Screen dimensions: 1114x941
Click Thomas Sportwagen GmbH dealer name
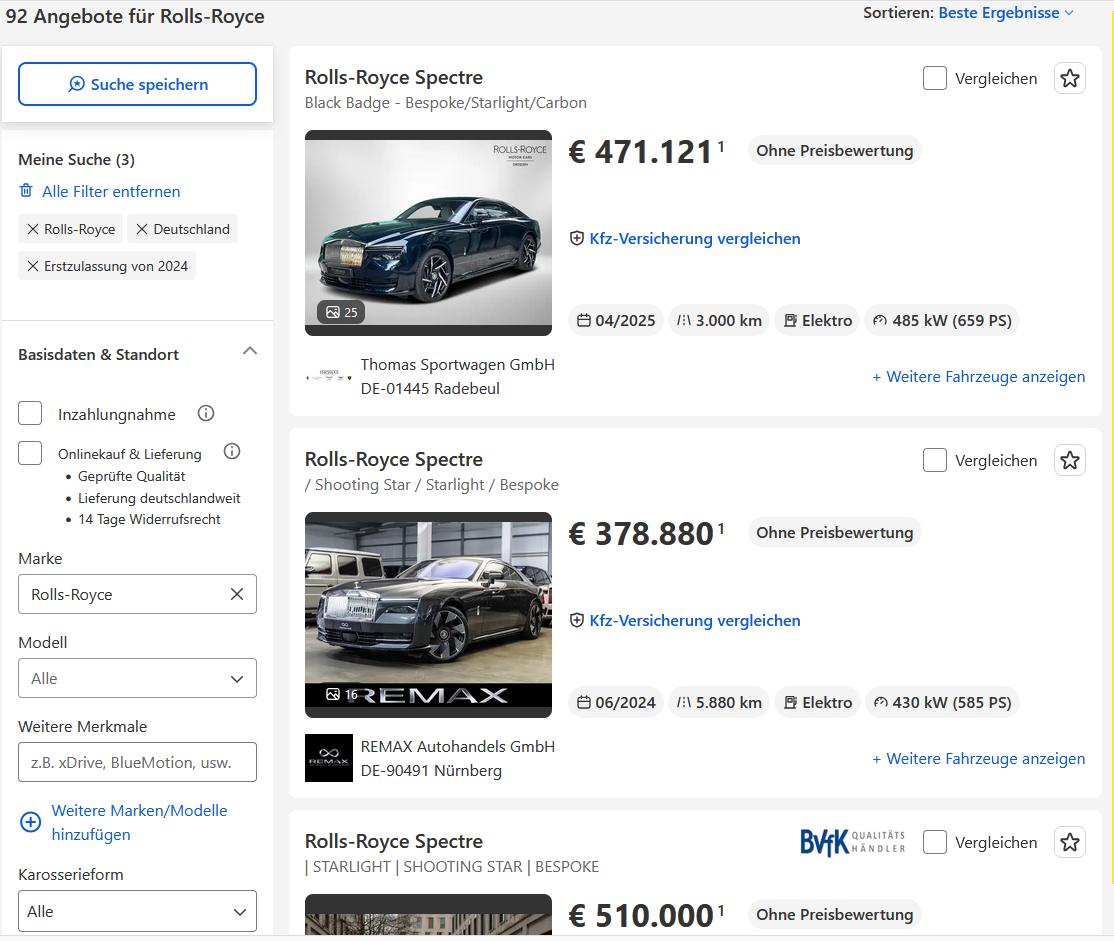tap(458, 365)
